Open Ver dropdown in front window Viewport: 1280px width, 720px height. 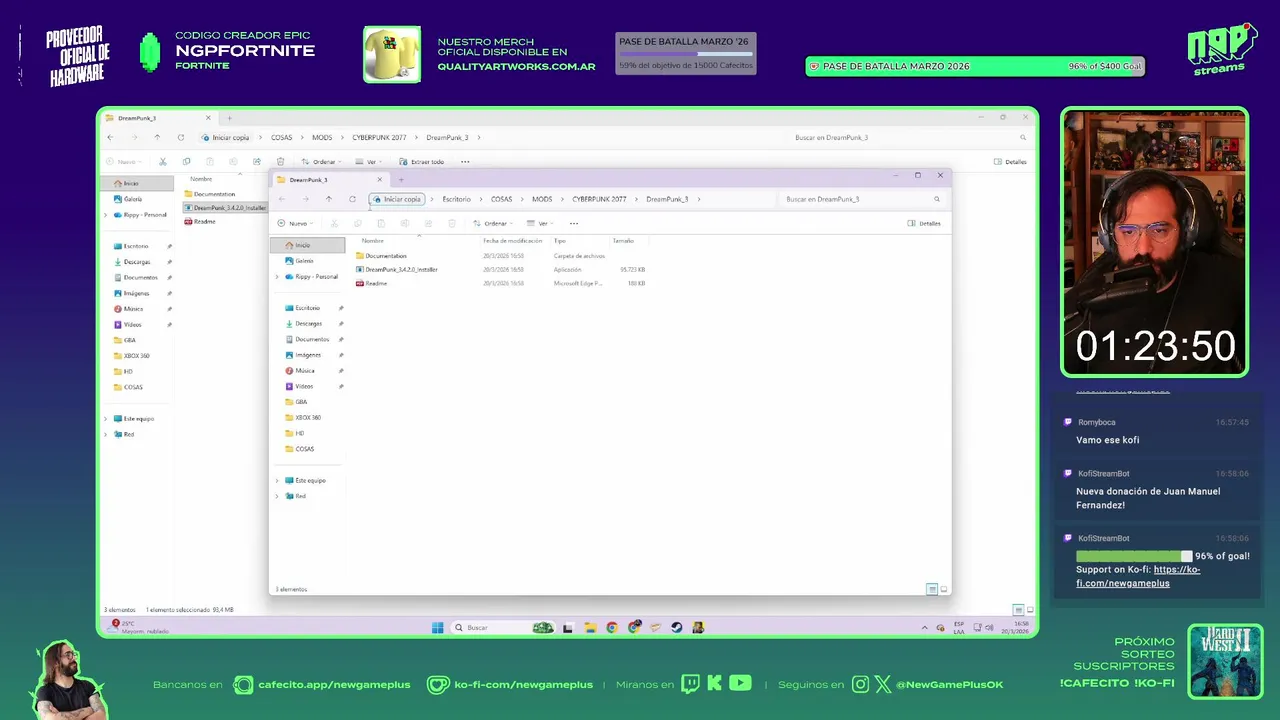[540, 223]
